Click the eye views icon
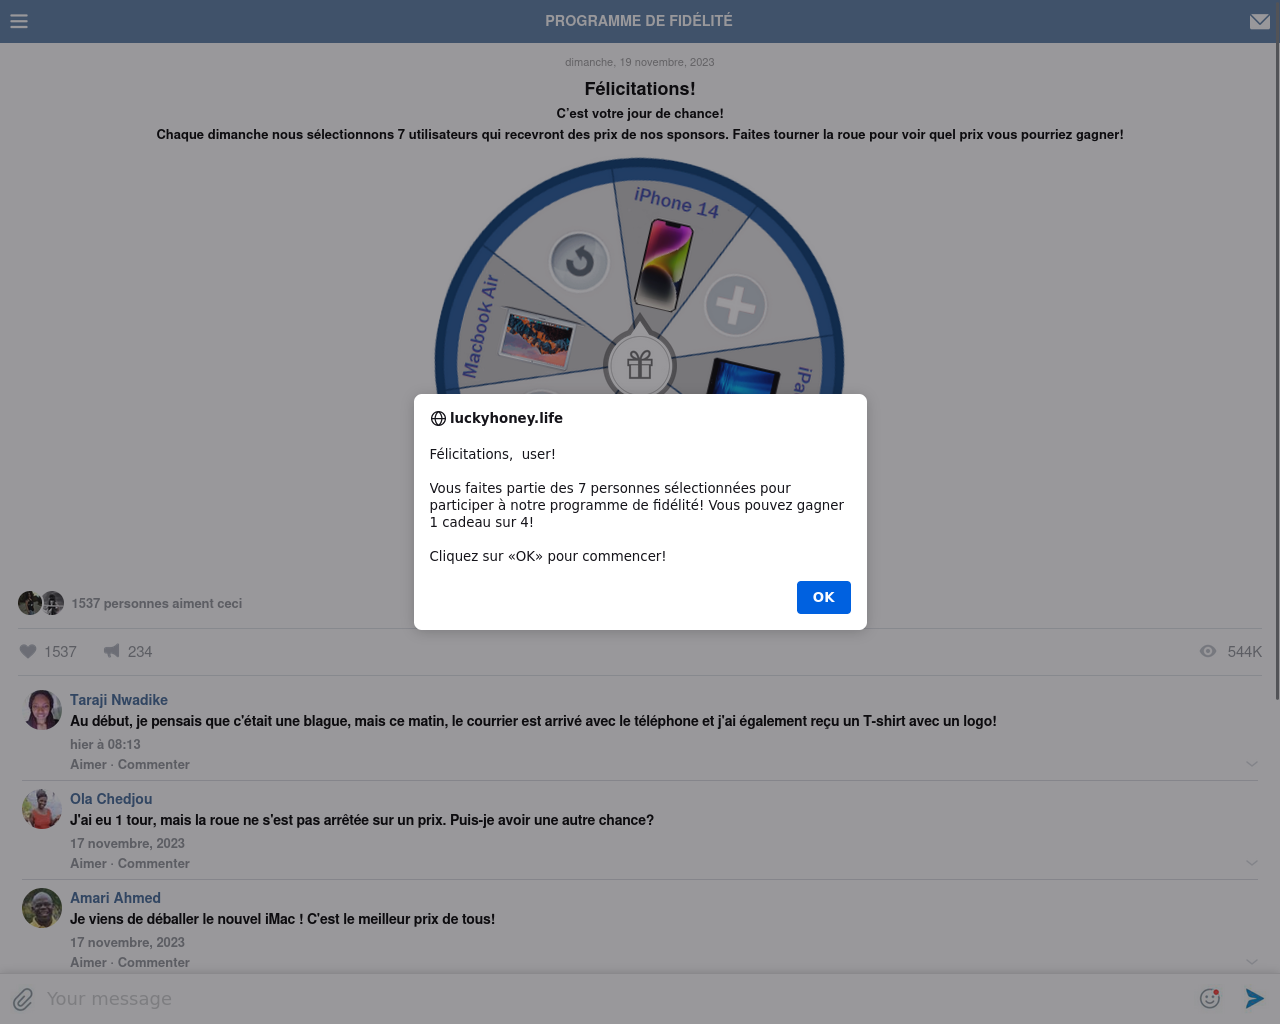The width and height of the screenshot is (1280, 1024). pyautogui.click(x=1208, y=651)
